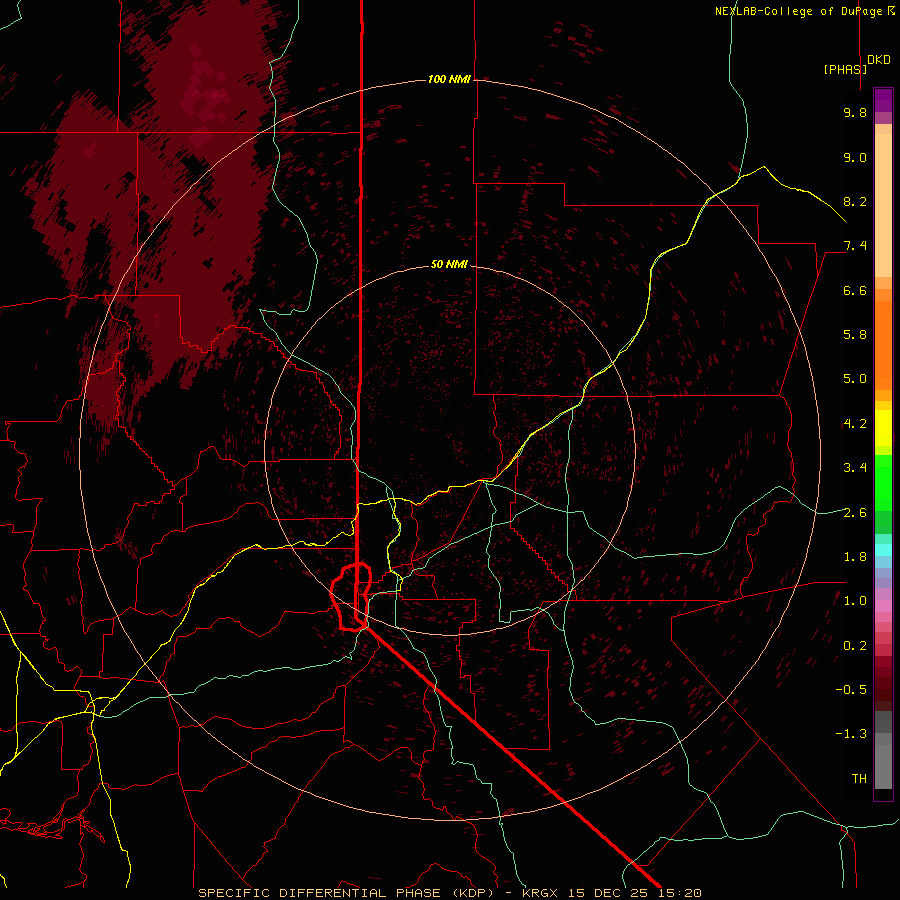Viewport: 900px width, 900px height.
Task: Click the 1.0 value on the color scale
Action: (855, 601)
